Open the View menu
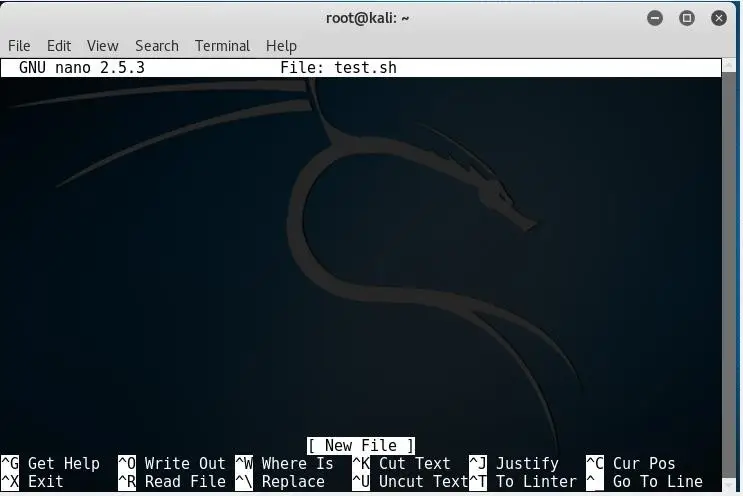 (102, 46)
